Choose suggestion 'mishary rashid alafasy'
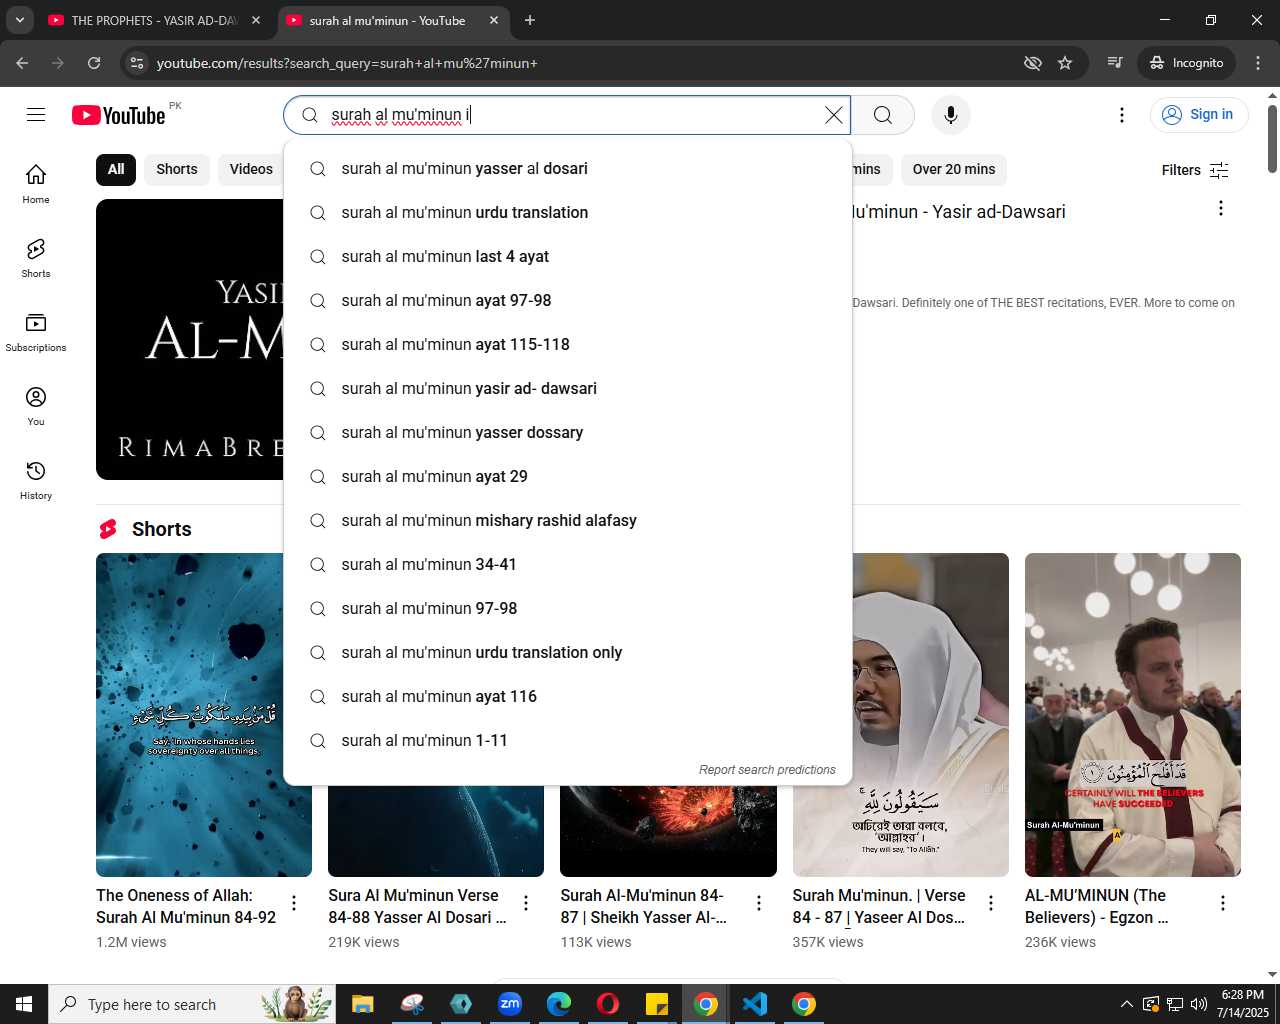The height and width of the screenshot is (1024, 1280). coord(568,521)
